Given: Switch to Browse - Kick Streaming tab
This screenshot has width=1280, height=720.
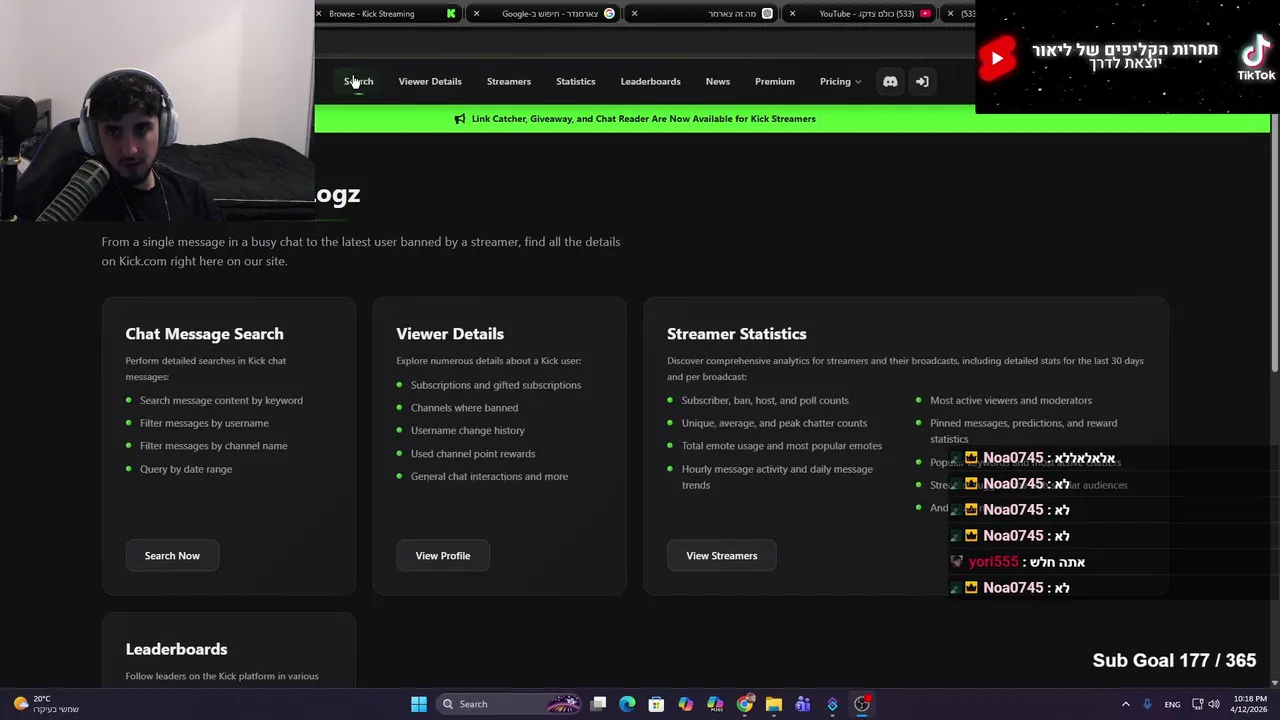Looking at the screenshot, I should tap(386, 14).
